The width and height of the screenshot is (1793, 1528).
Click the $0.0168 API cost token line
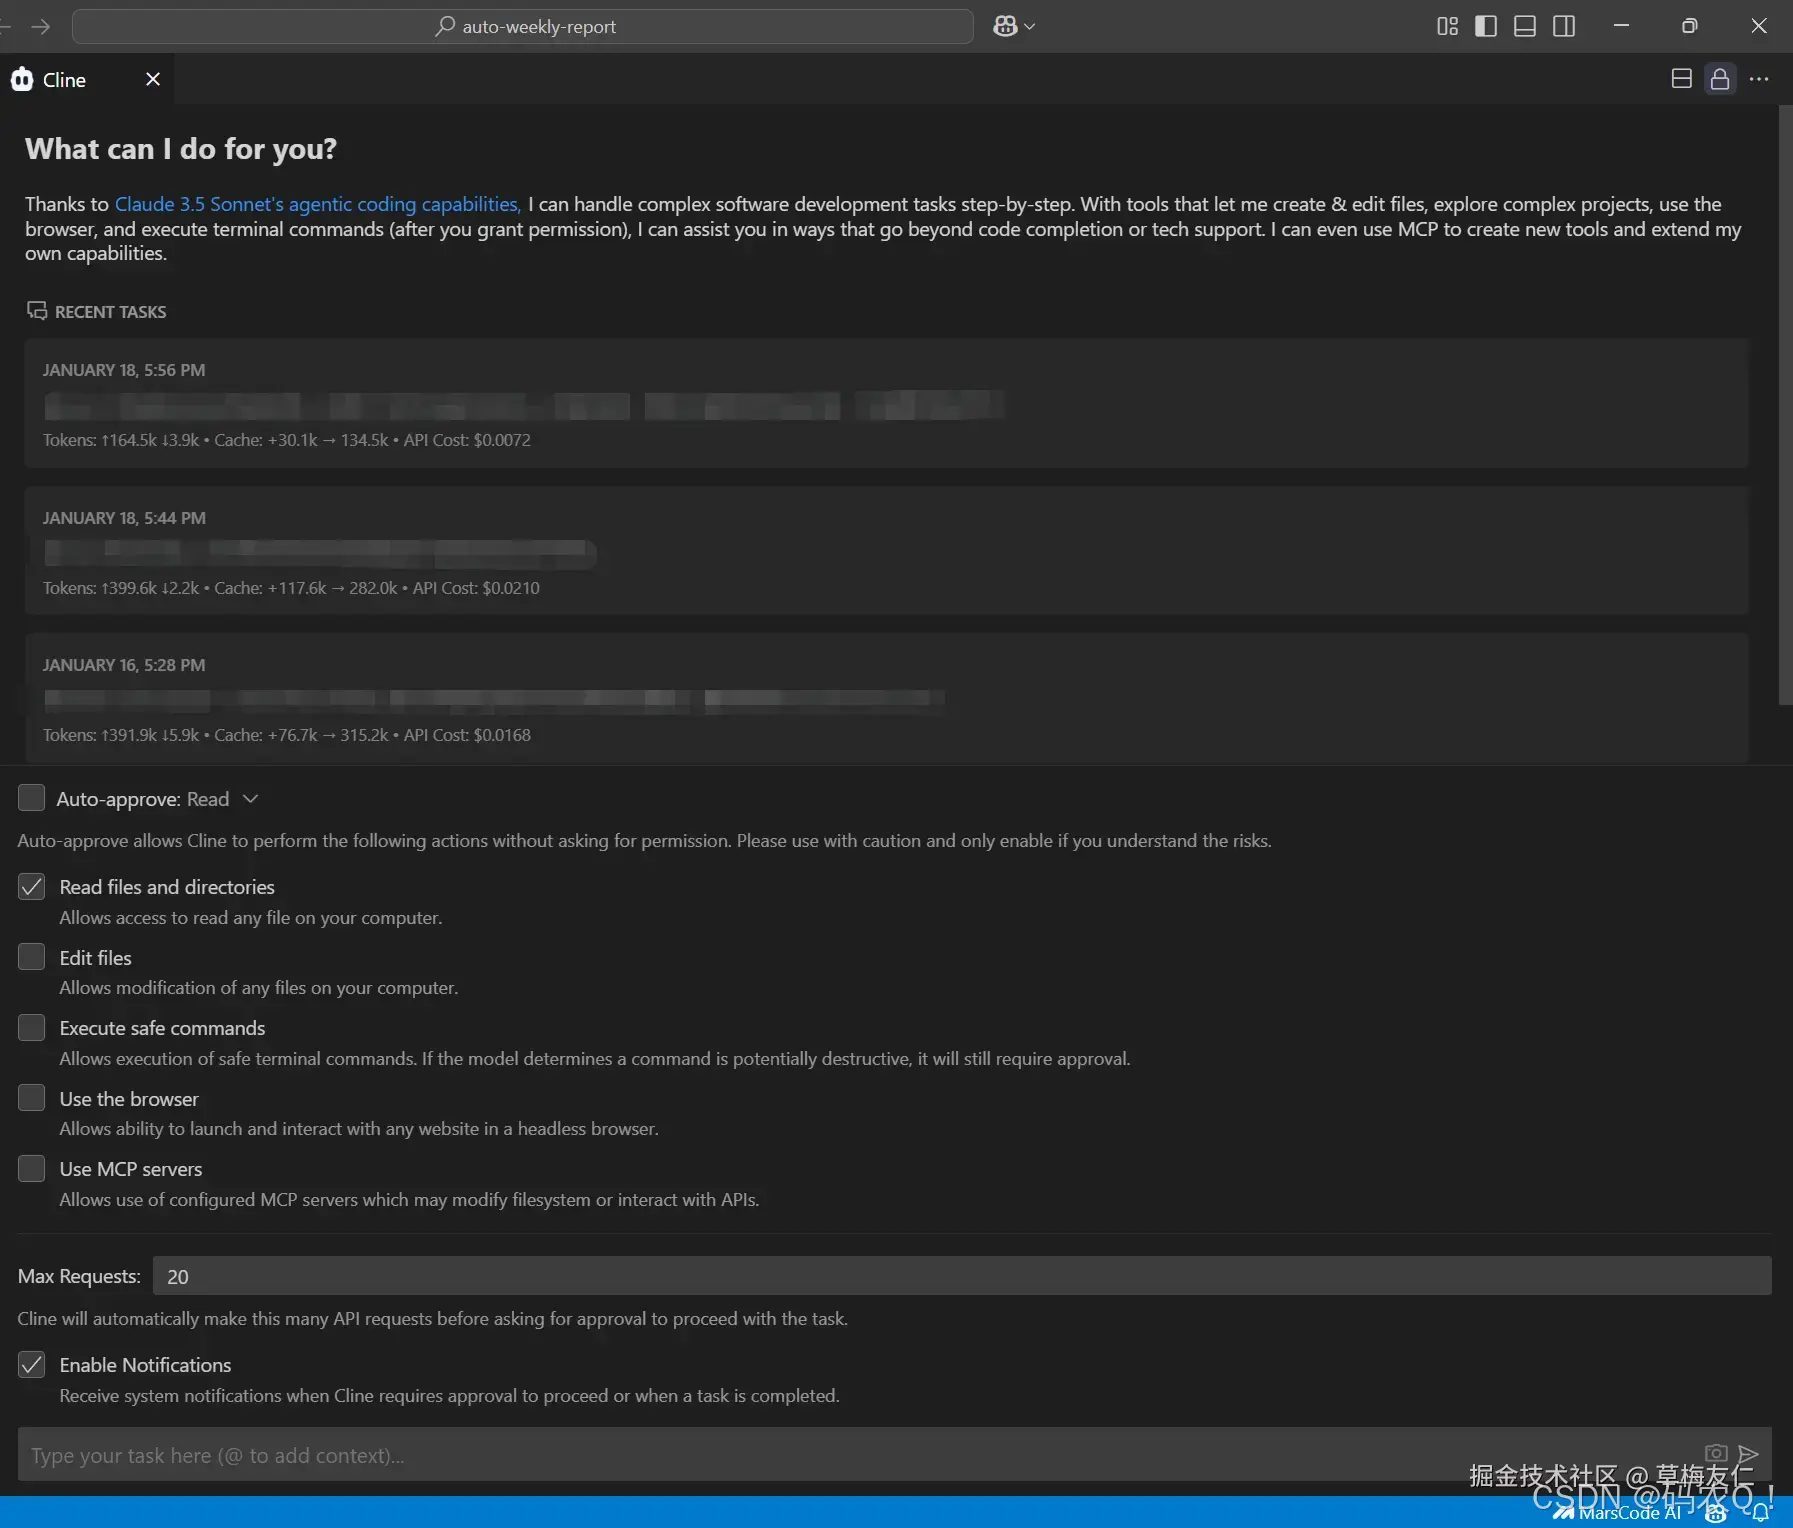tap(286, 735)
